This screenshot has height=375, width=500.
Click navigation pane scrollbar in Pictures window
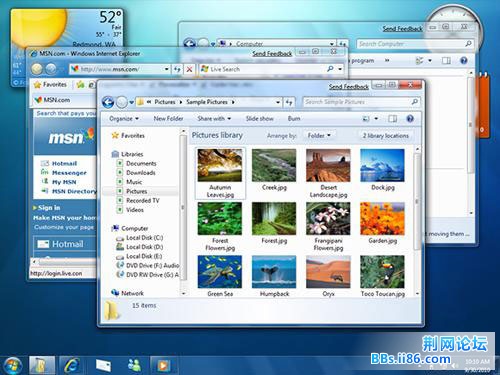183,207
